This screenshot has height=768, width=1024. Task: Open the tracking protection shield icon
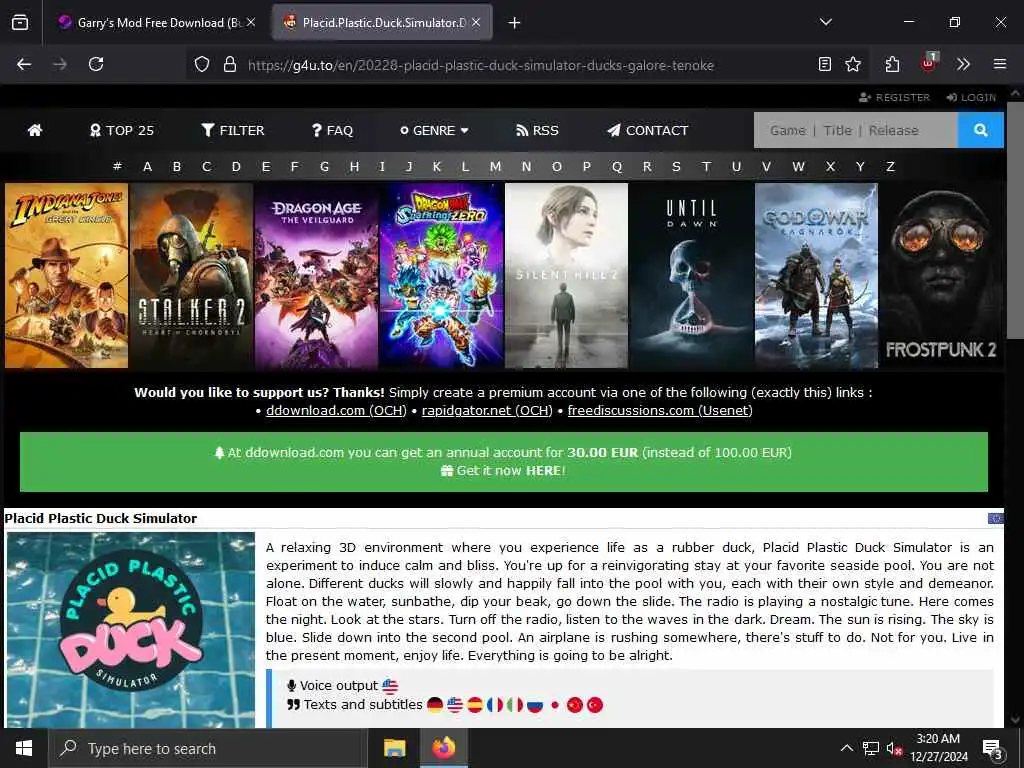pos(202,64)
